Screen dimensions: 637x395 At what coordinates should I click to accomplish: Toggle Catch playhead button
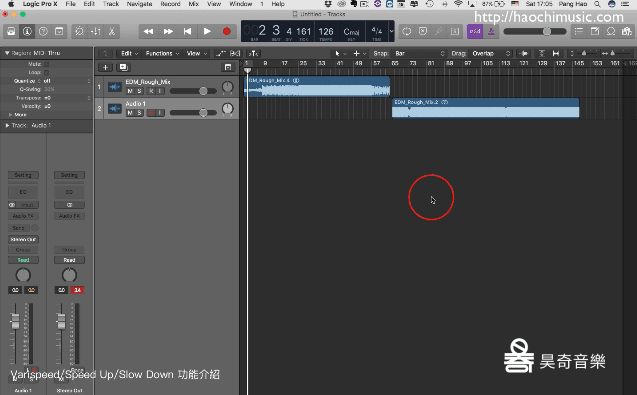coord(254,53)
